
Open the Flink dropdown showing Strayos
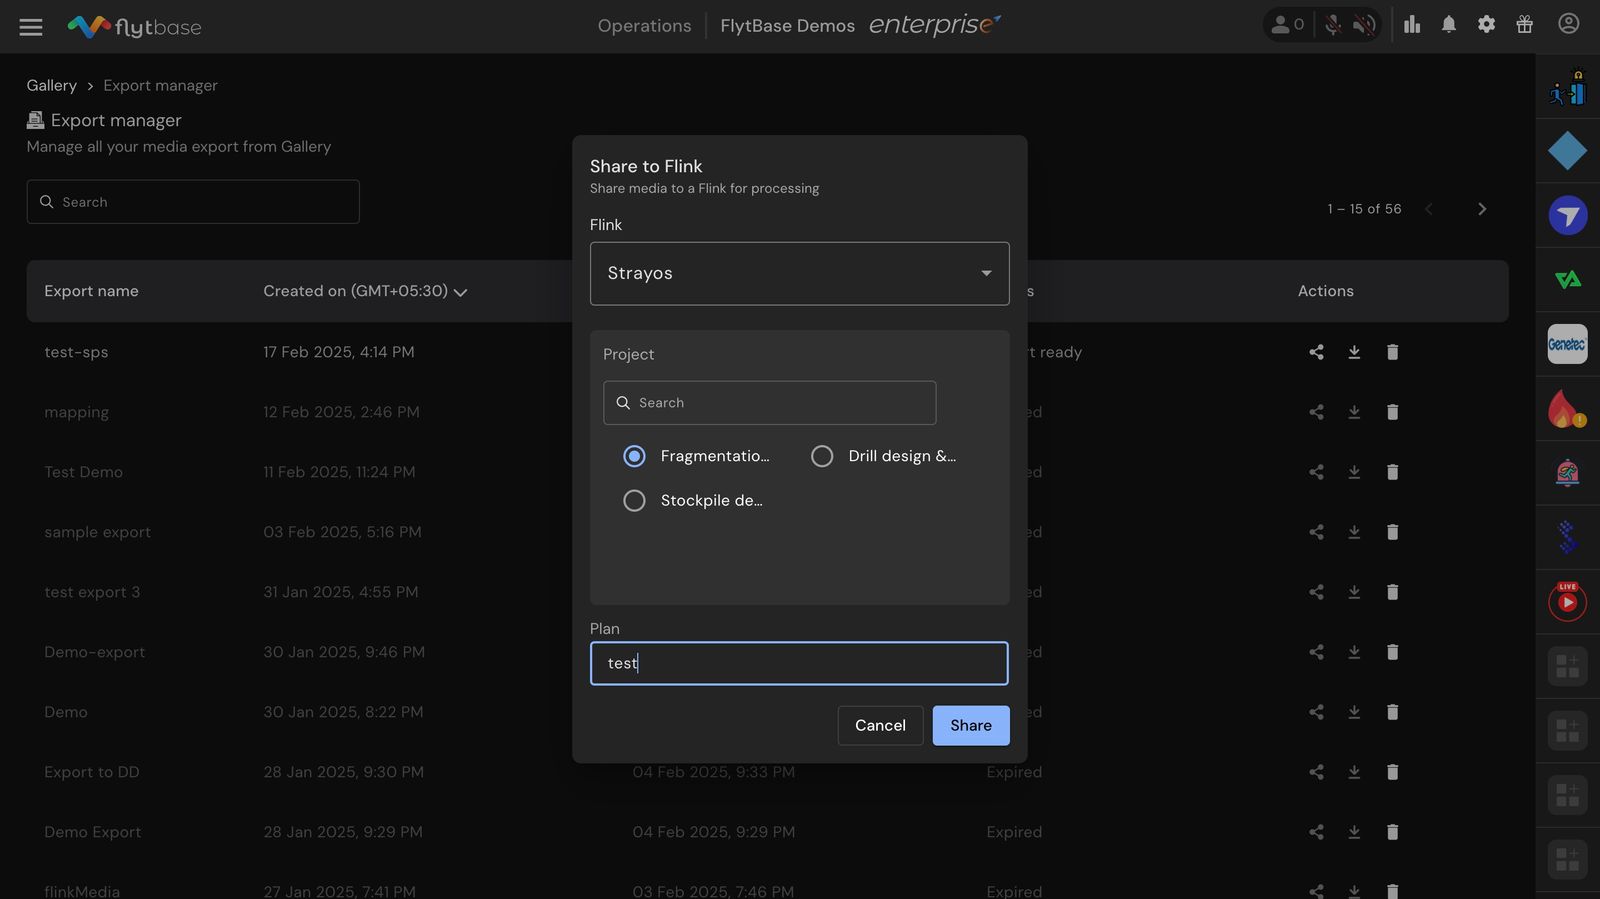[799, 273]
